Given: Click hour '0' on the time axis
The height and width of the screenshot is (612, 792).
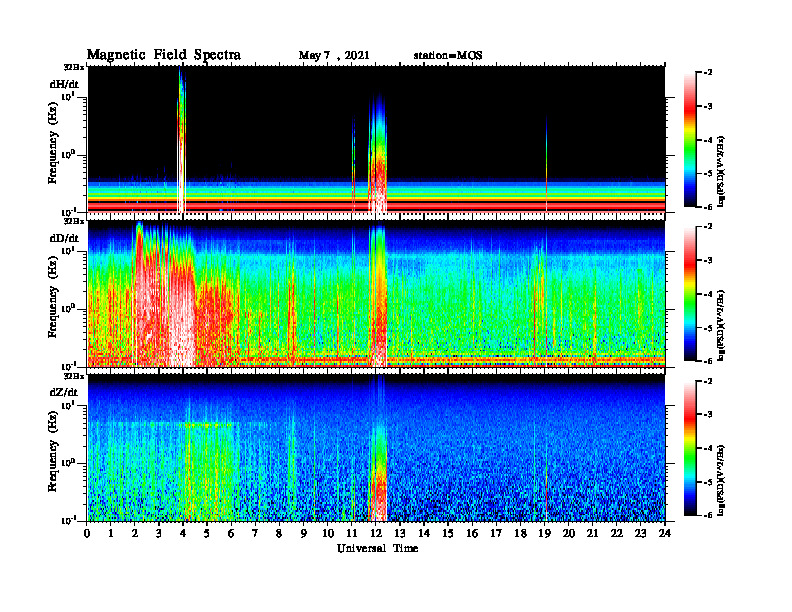Looking at the screenshot, I should point(87,533).
